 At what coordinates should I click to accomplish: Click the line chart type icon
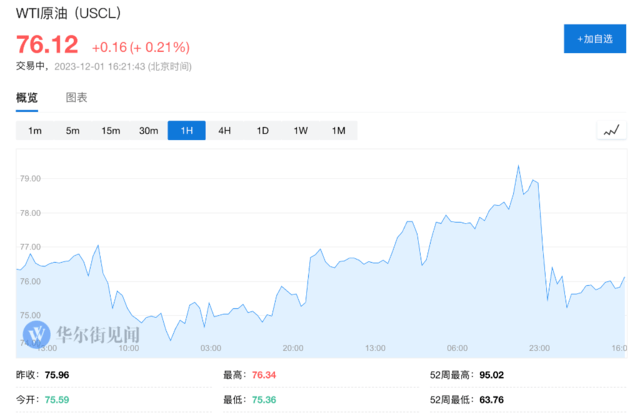pos(610,131)
